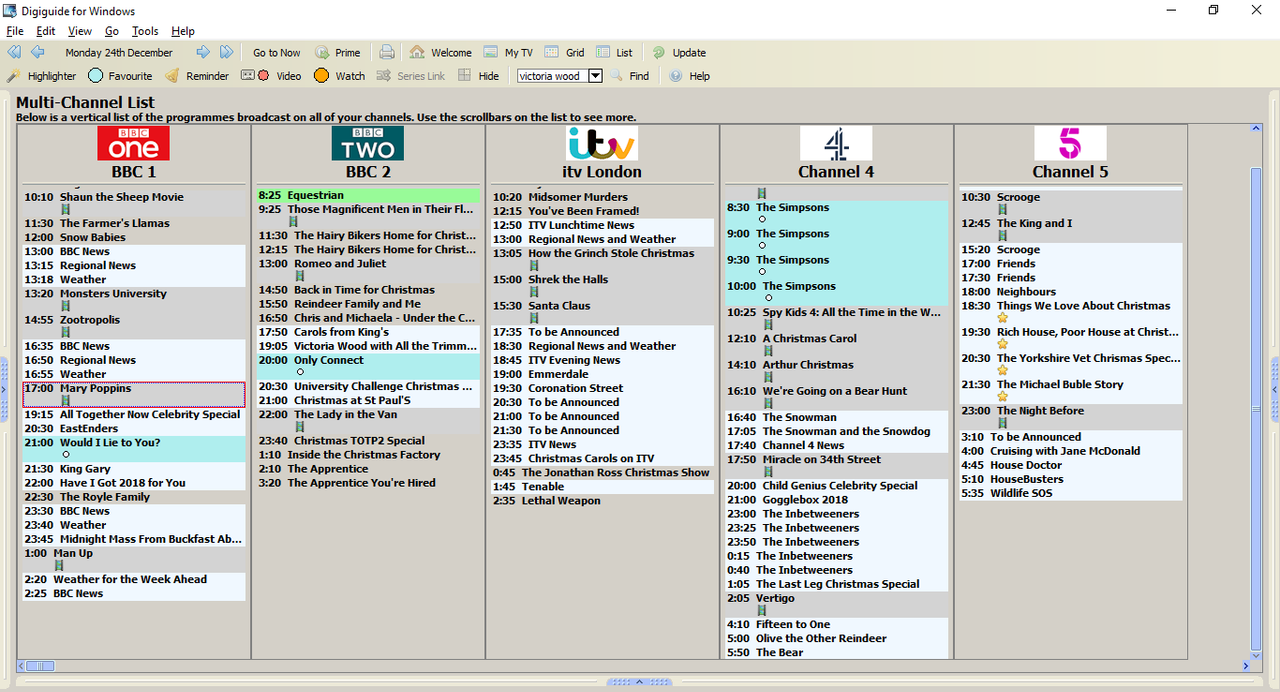Screen dimensions: 1280x692
Task: Select The Lady in the Van
Action: [368, 420]
